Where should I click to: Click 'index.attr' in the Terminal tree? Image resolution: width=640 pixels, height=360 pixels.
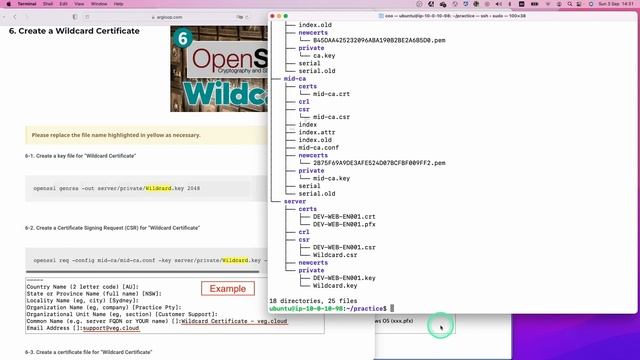point(317,132)
